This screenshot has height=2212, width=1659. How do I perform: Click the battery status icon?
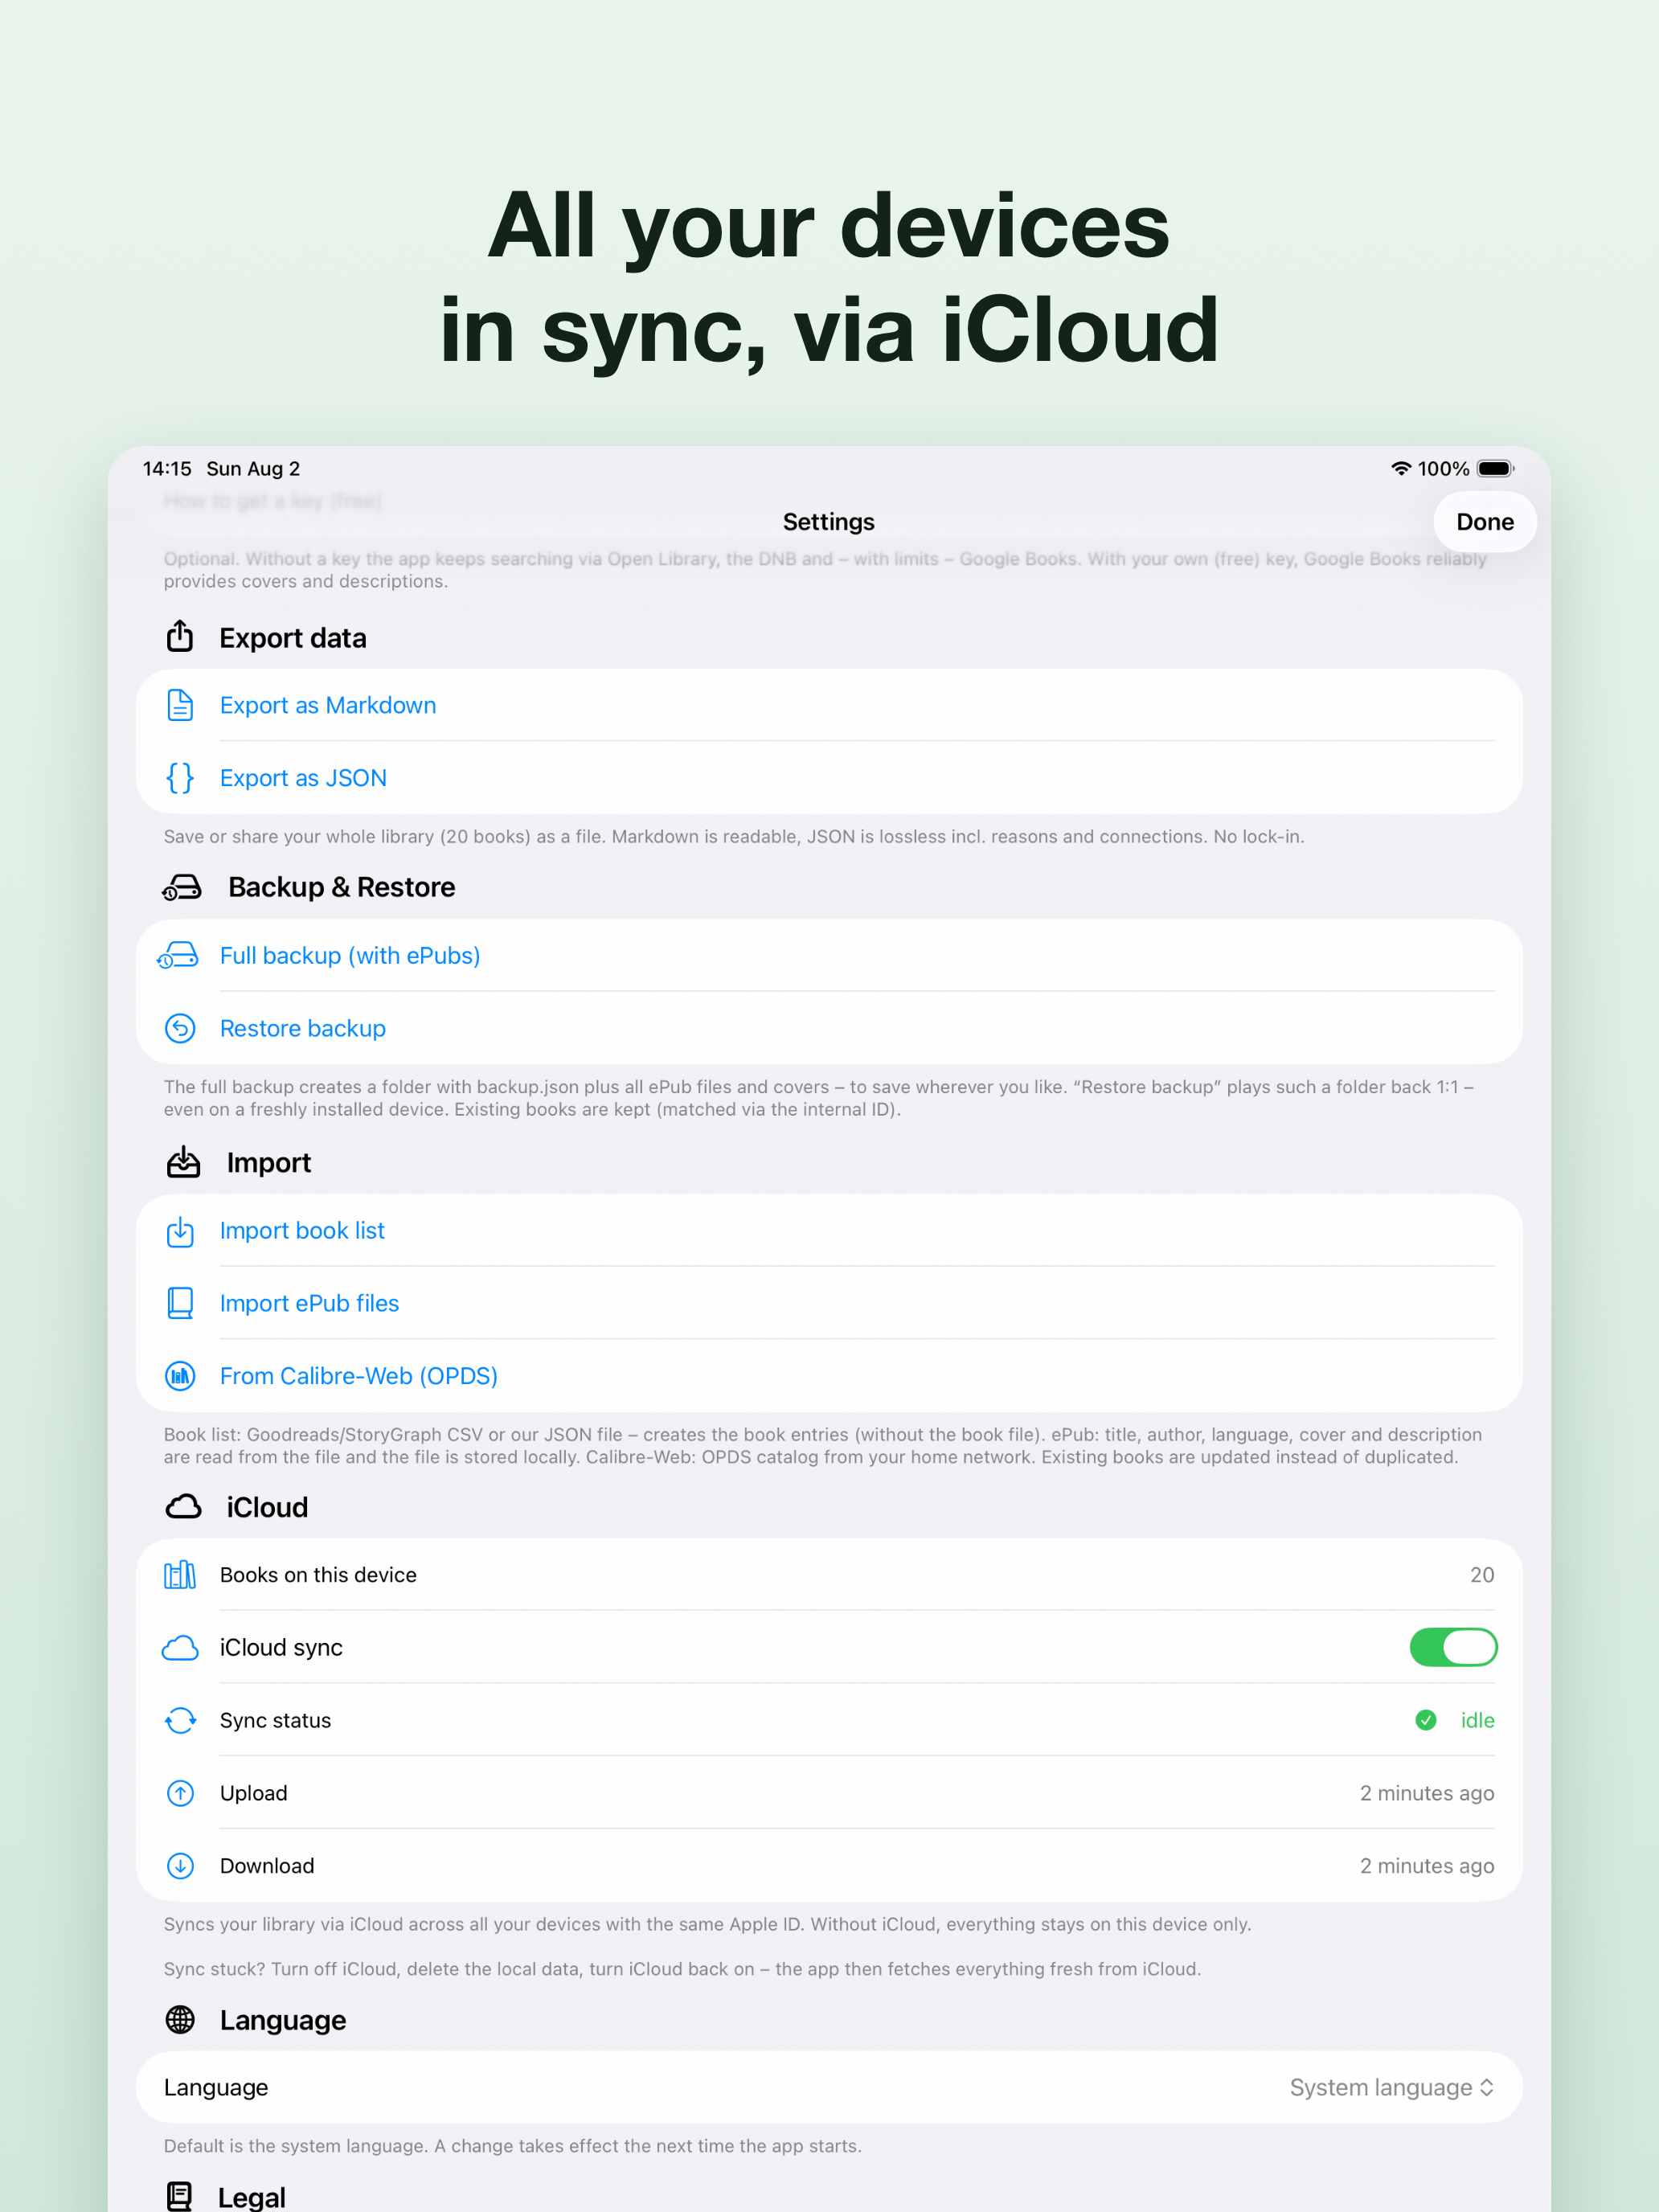(1495, 468)
